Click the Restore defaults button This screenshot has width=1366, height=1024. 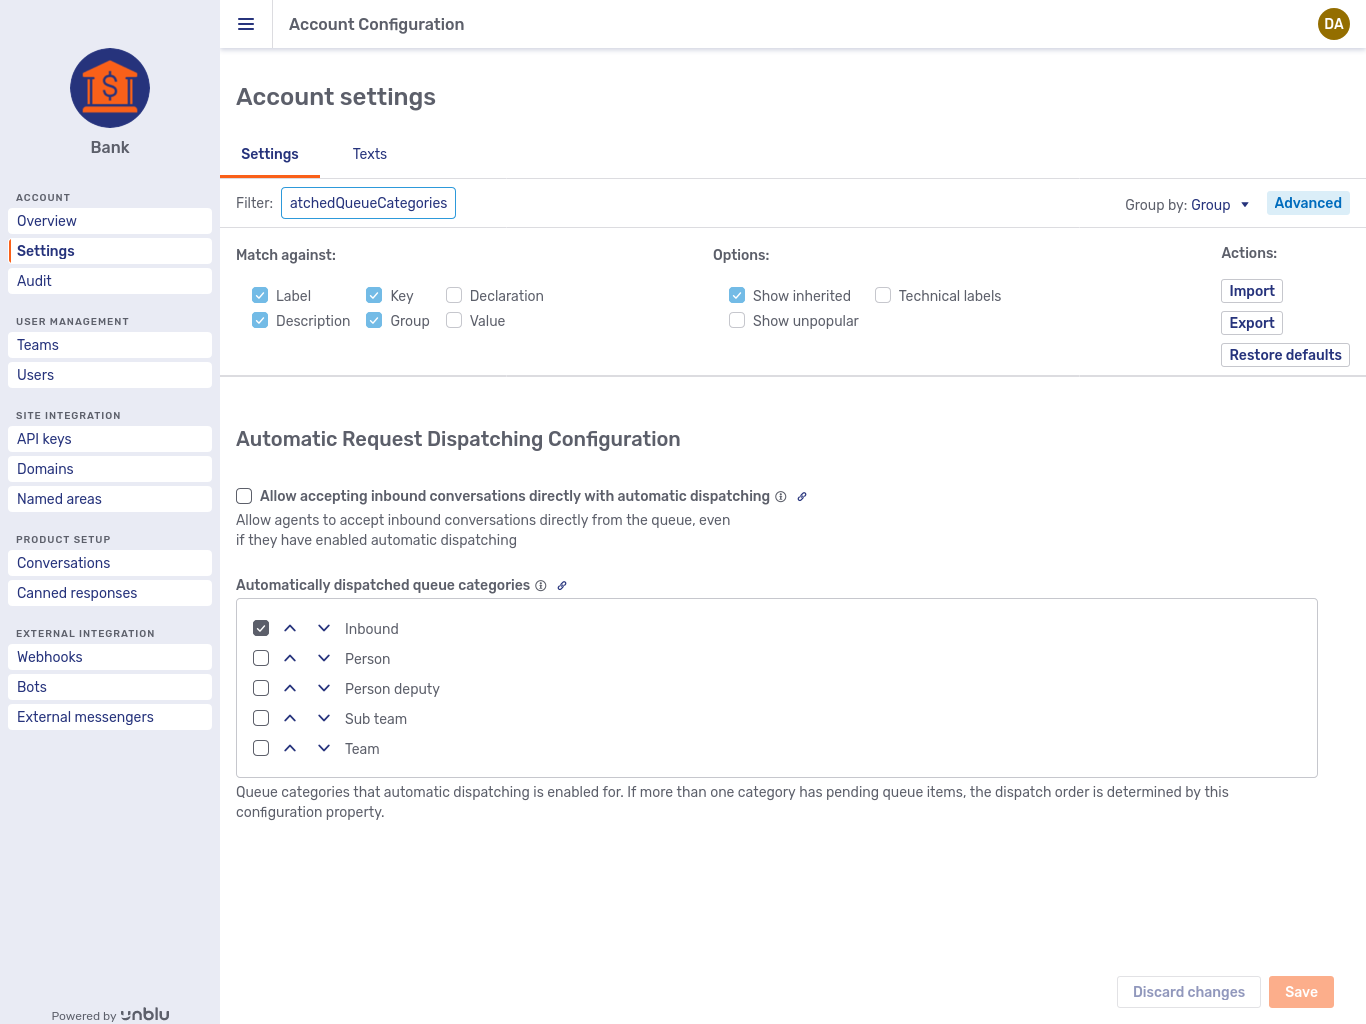(x=1285, y=355)
